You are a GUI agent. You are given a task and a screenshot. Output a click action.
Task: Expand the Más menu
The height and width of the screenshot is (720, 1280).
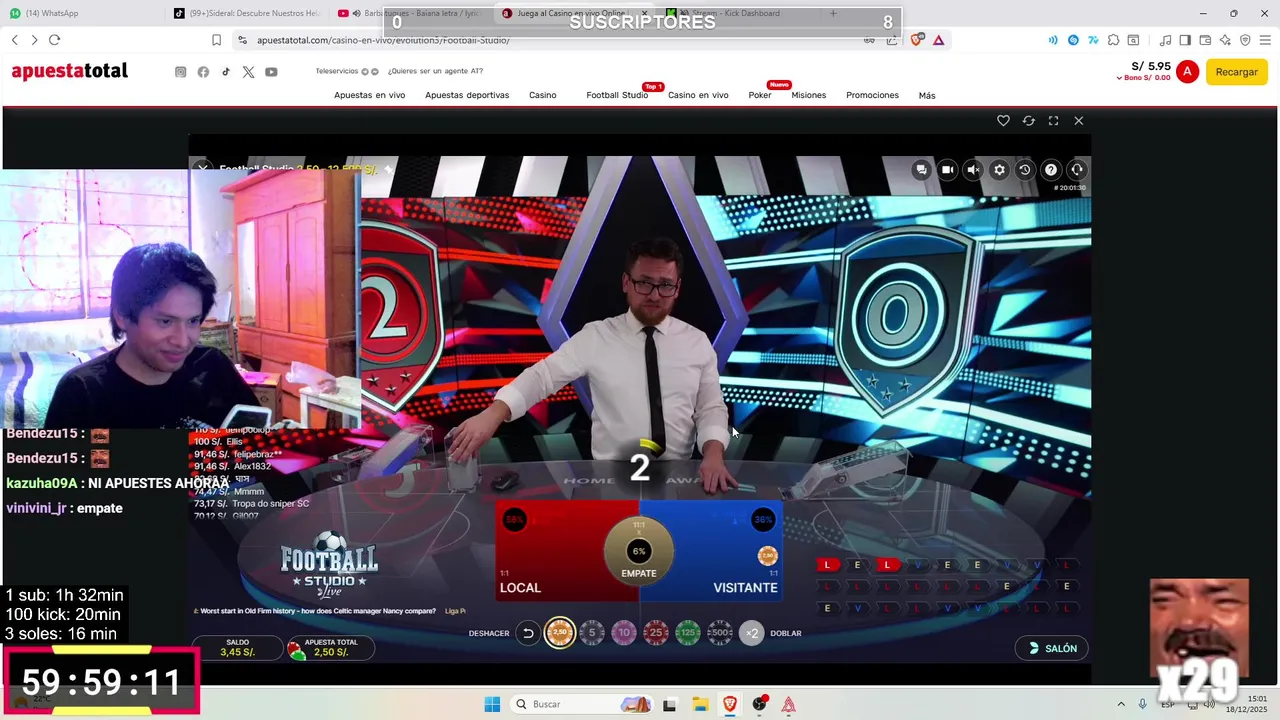click(x=927, y=95)
